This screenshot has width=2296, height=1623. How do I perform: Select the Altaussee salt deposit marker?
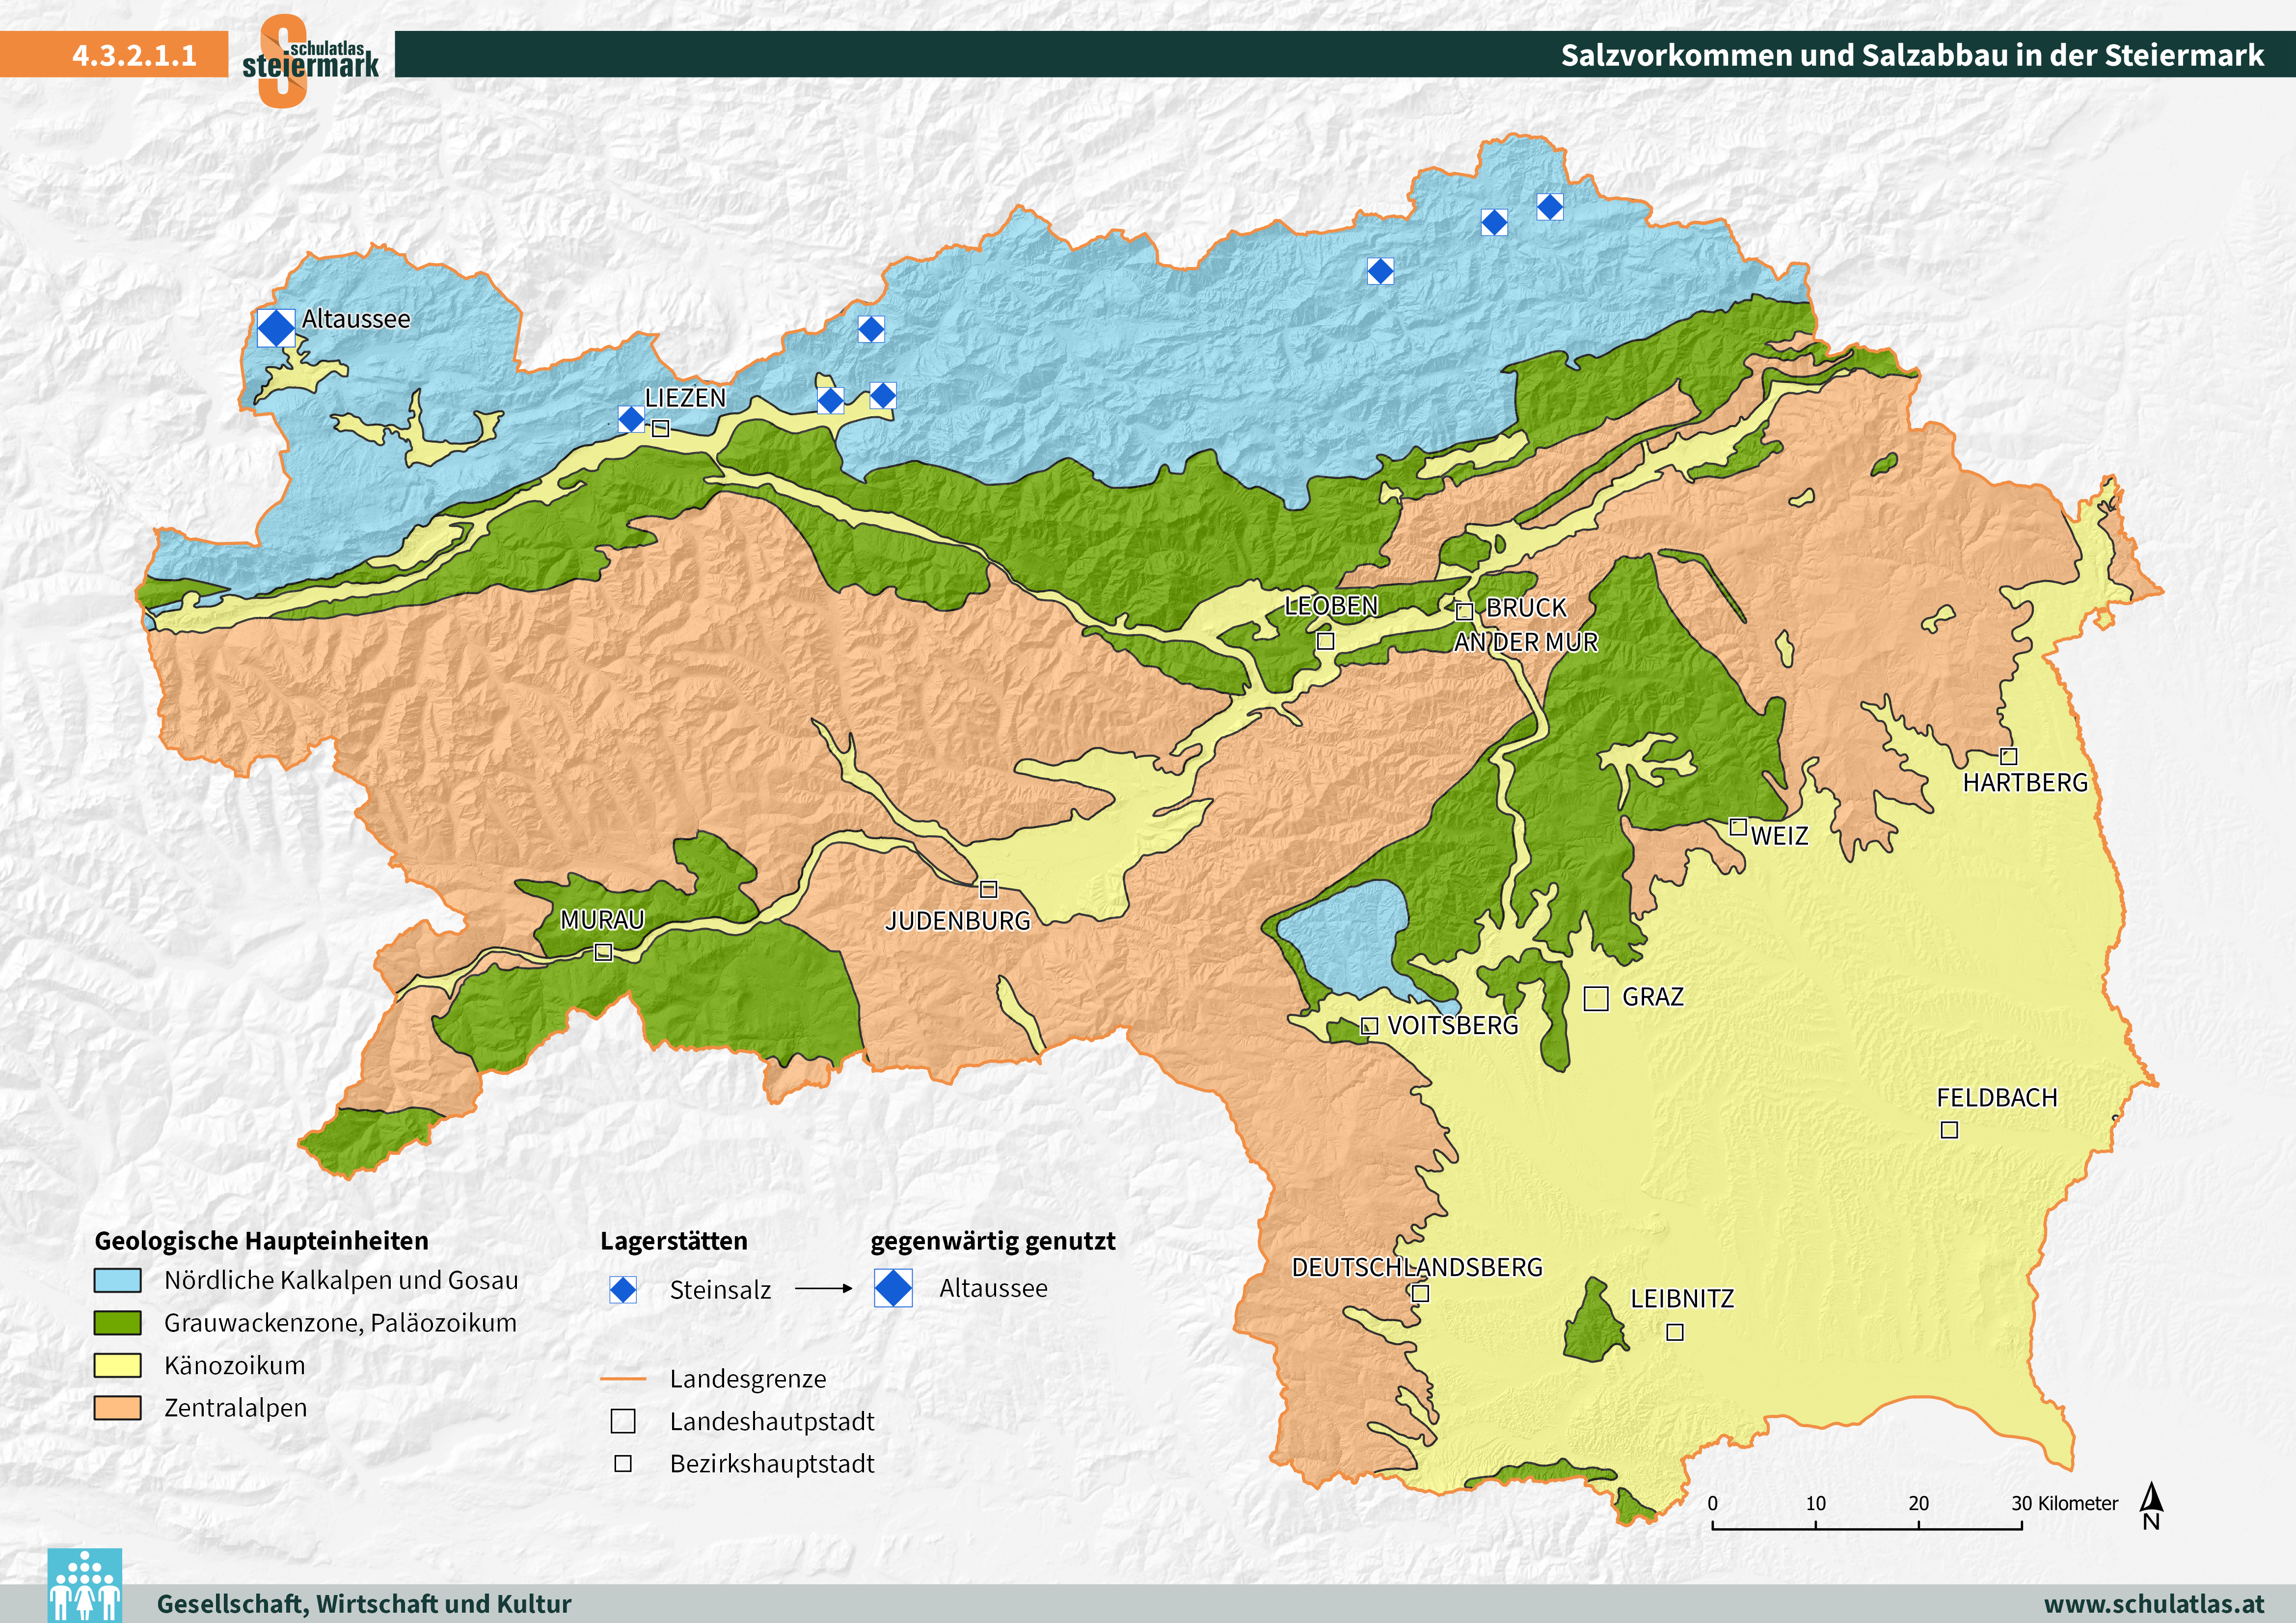click(x=277, y=327)
